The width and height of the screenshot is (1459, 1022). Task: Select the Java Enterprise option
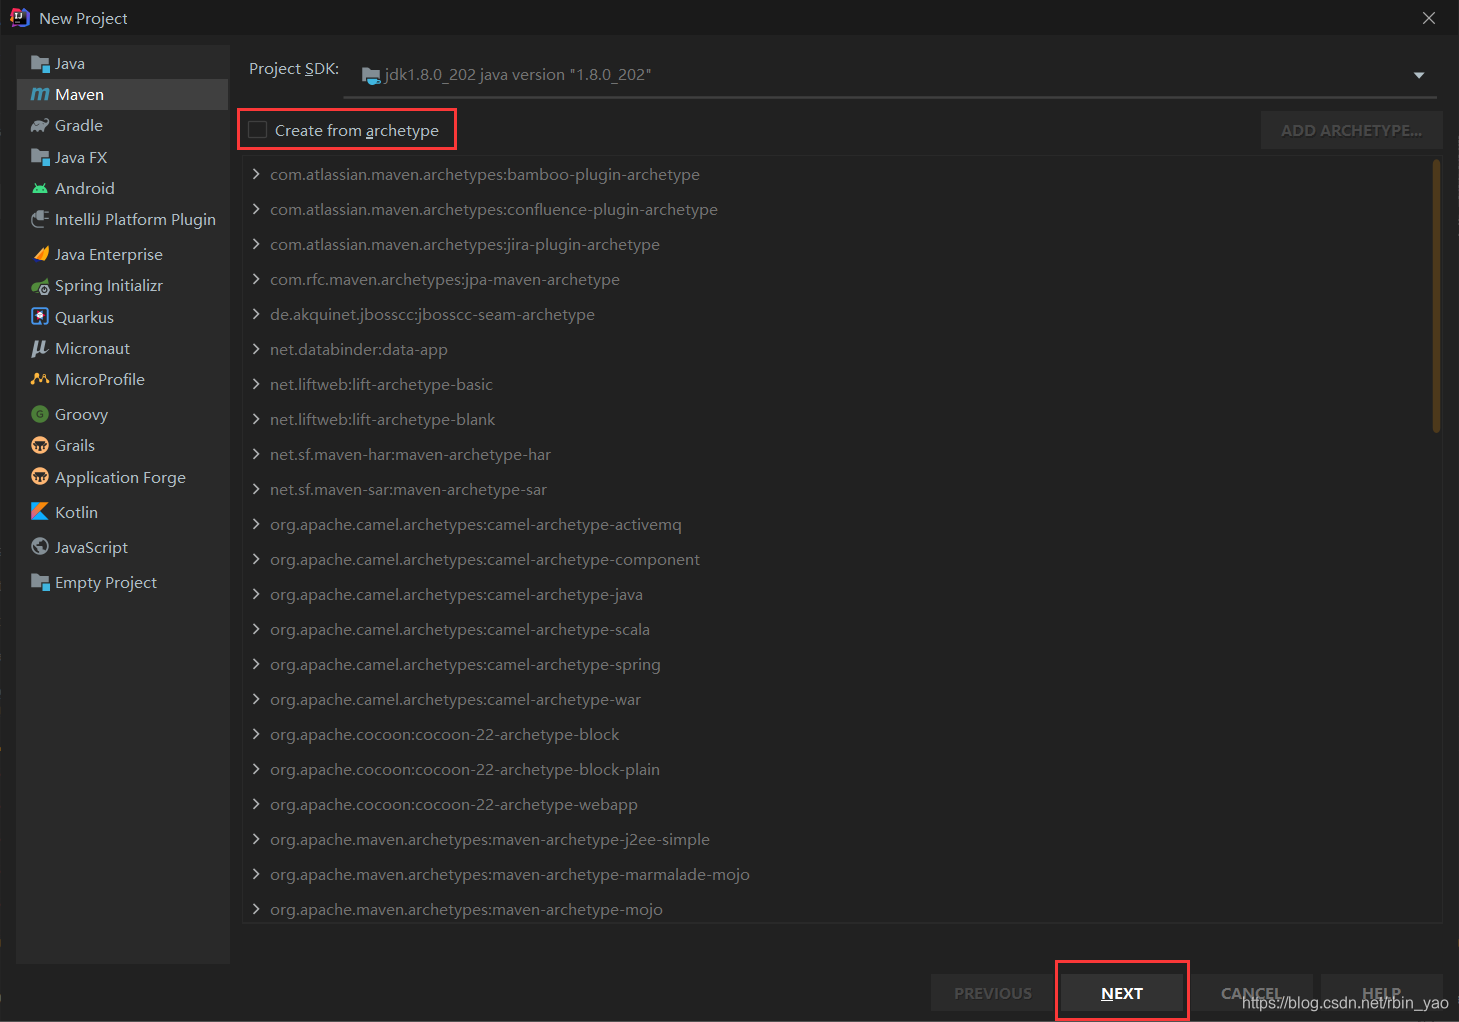(x=108, y=253)
